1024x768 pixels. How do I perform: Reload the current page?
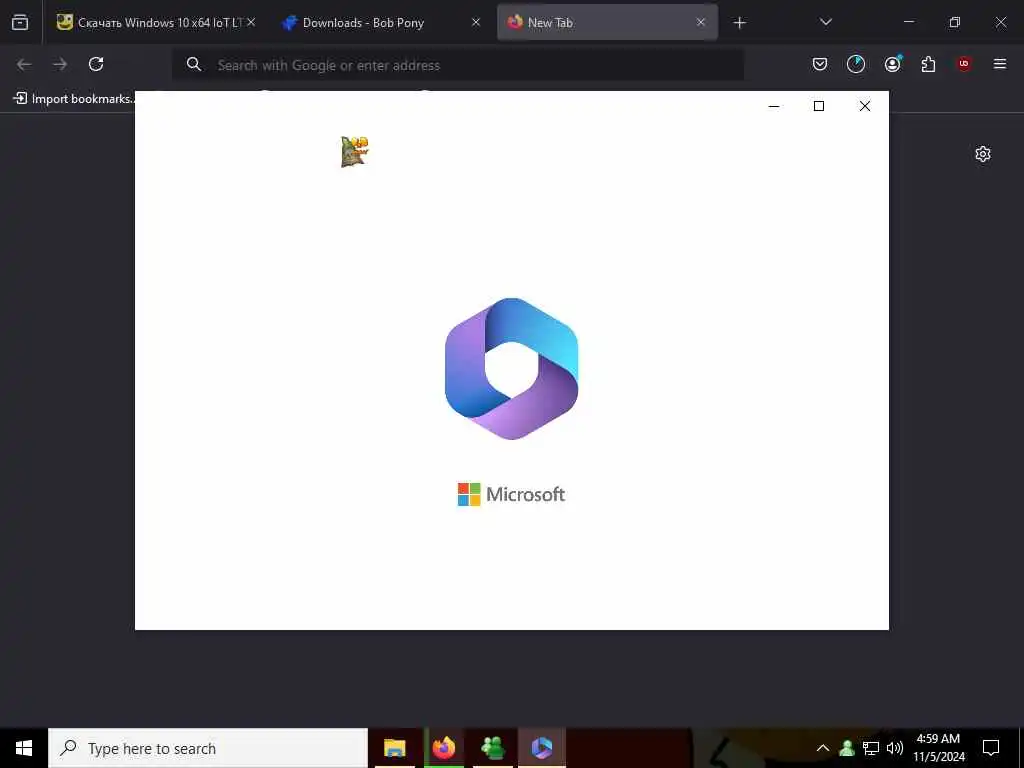click(96, 64)
